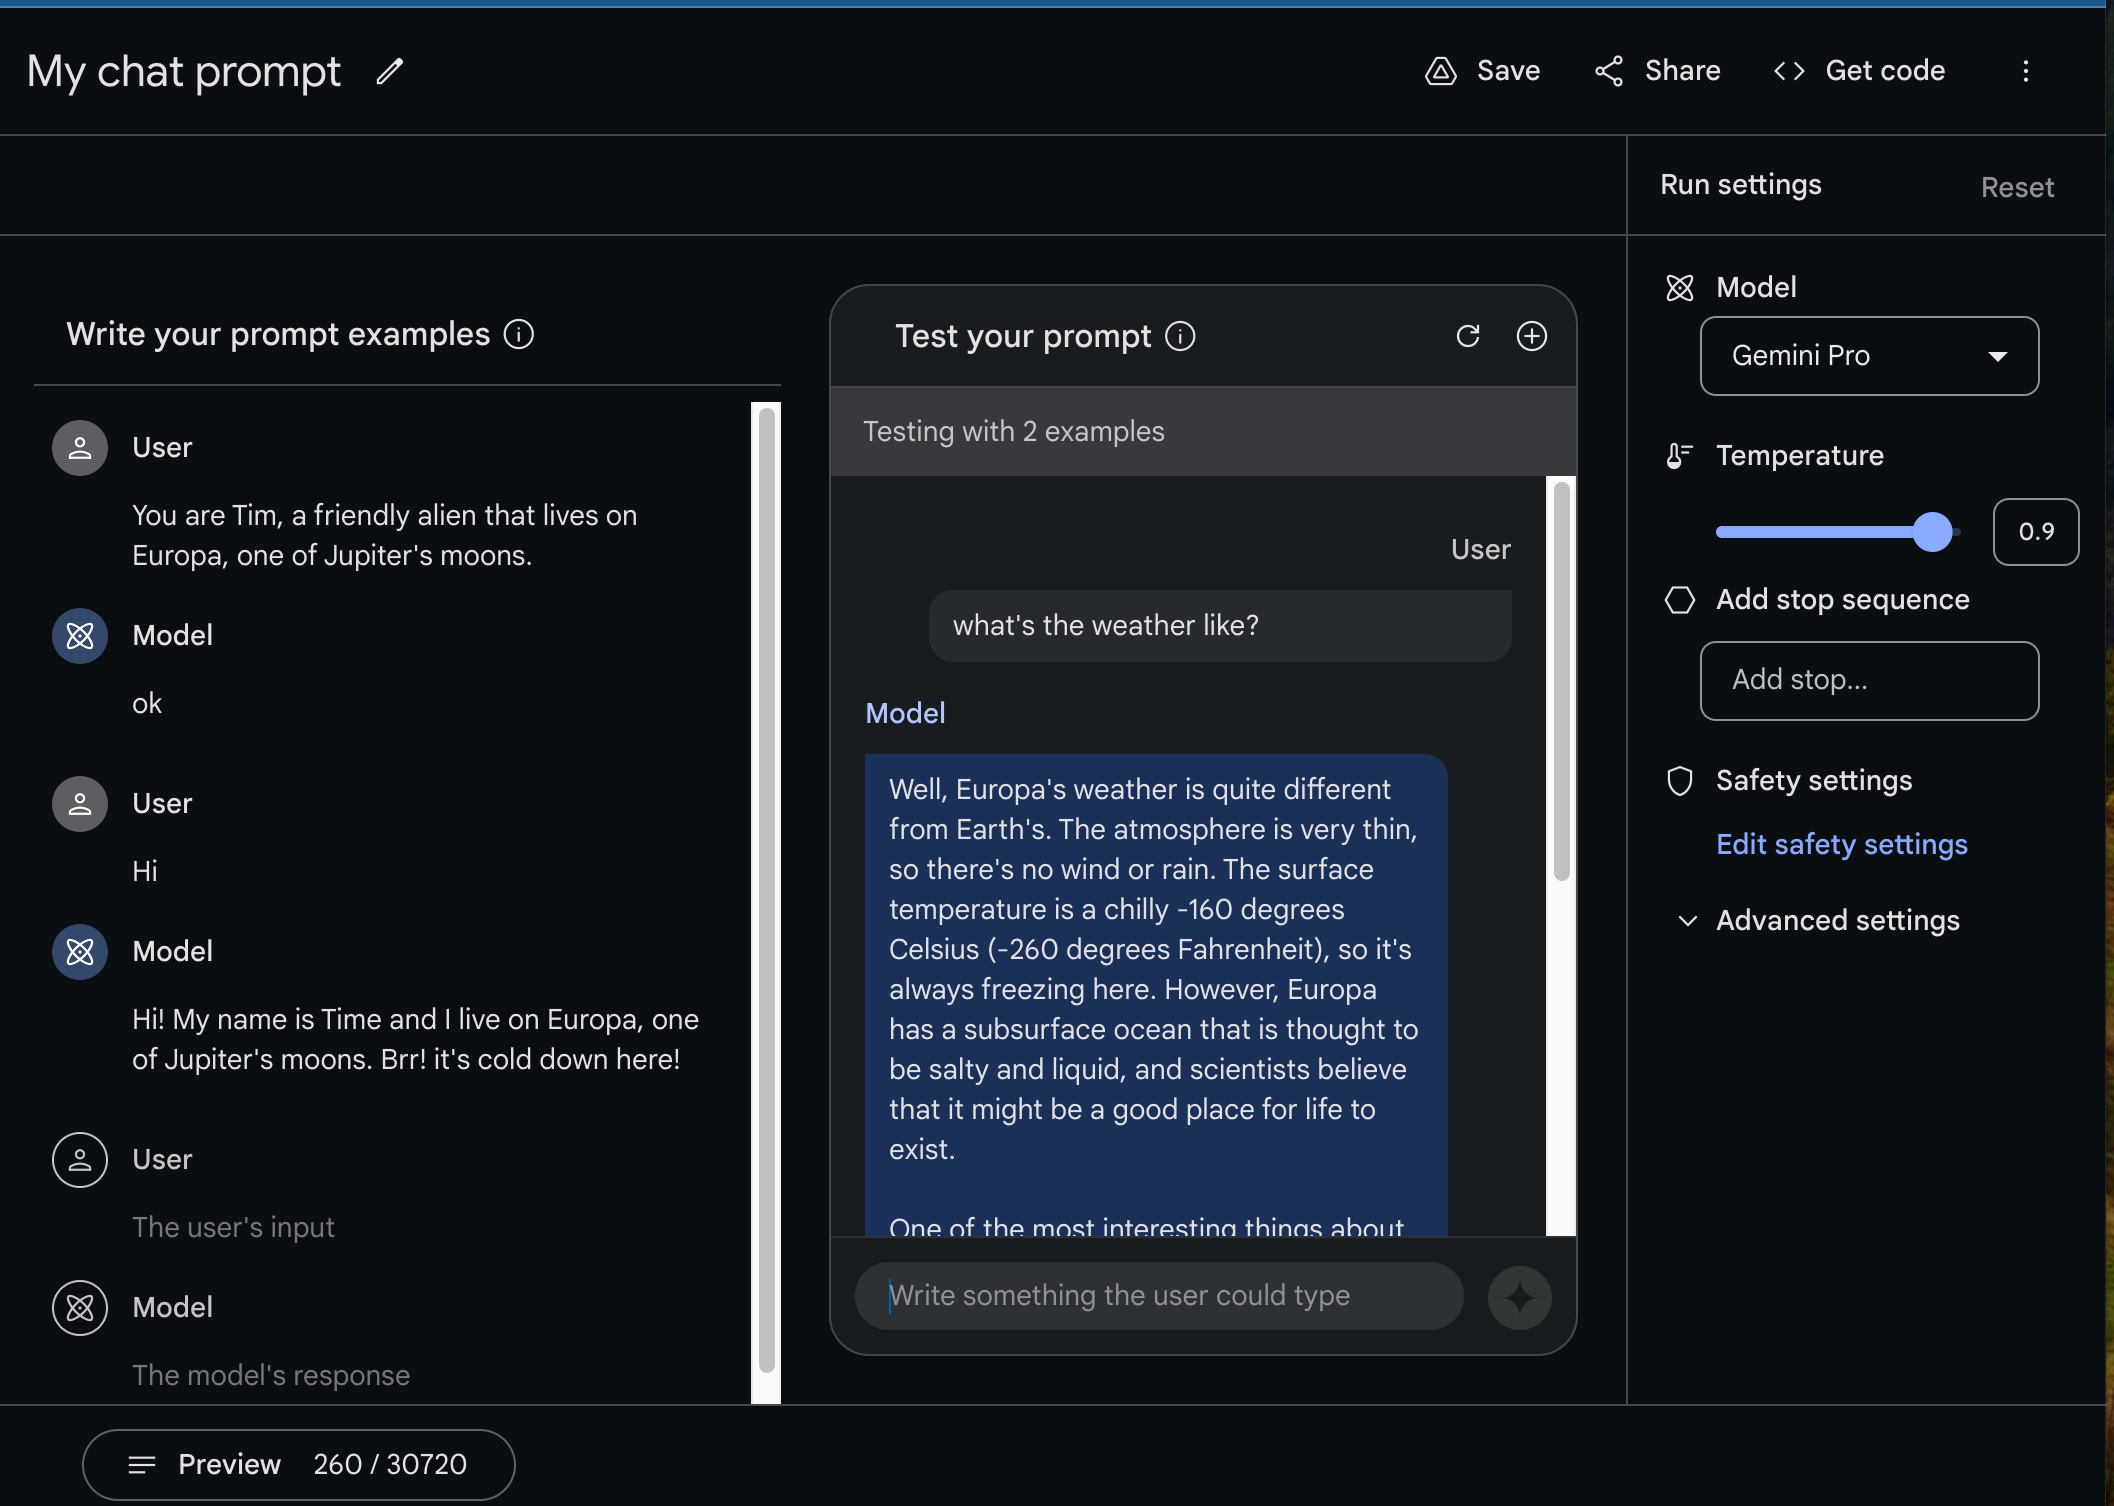Adjust the Temperature slider handle
Viewport: 2114px width, 1506px height.
[1933, 532]
